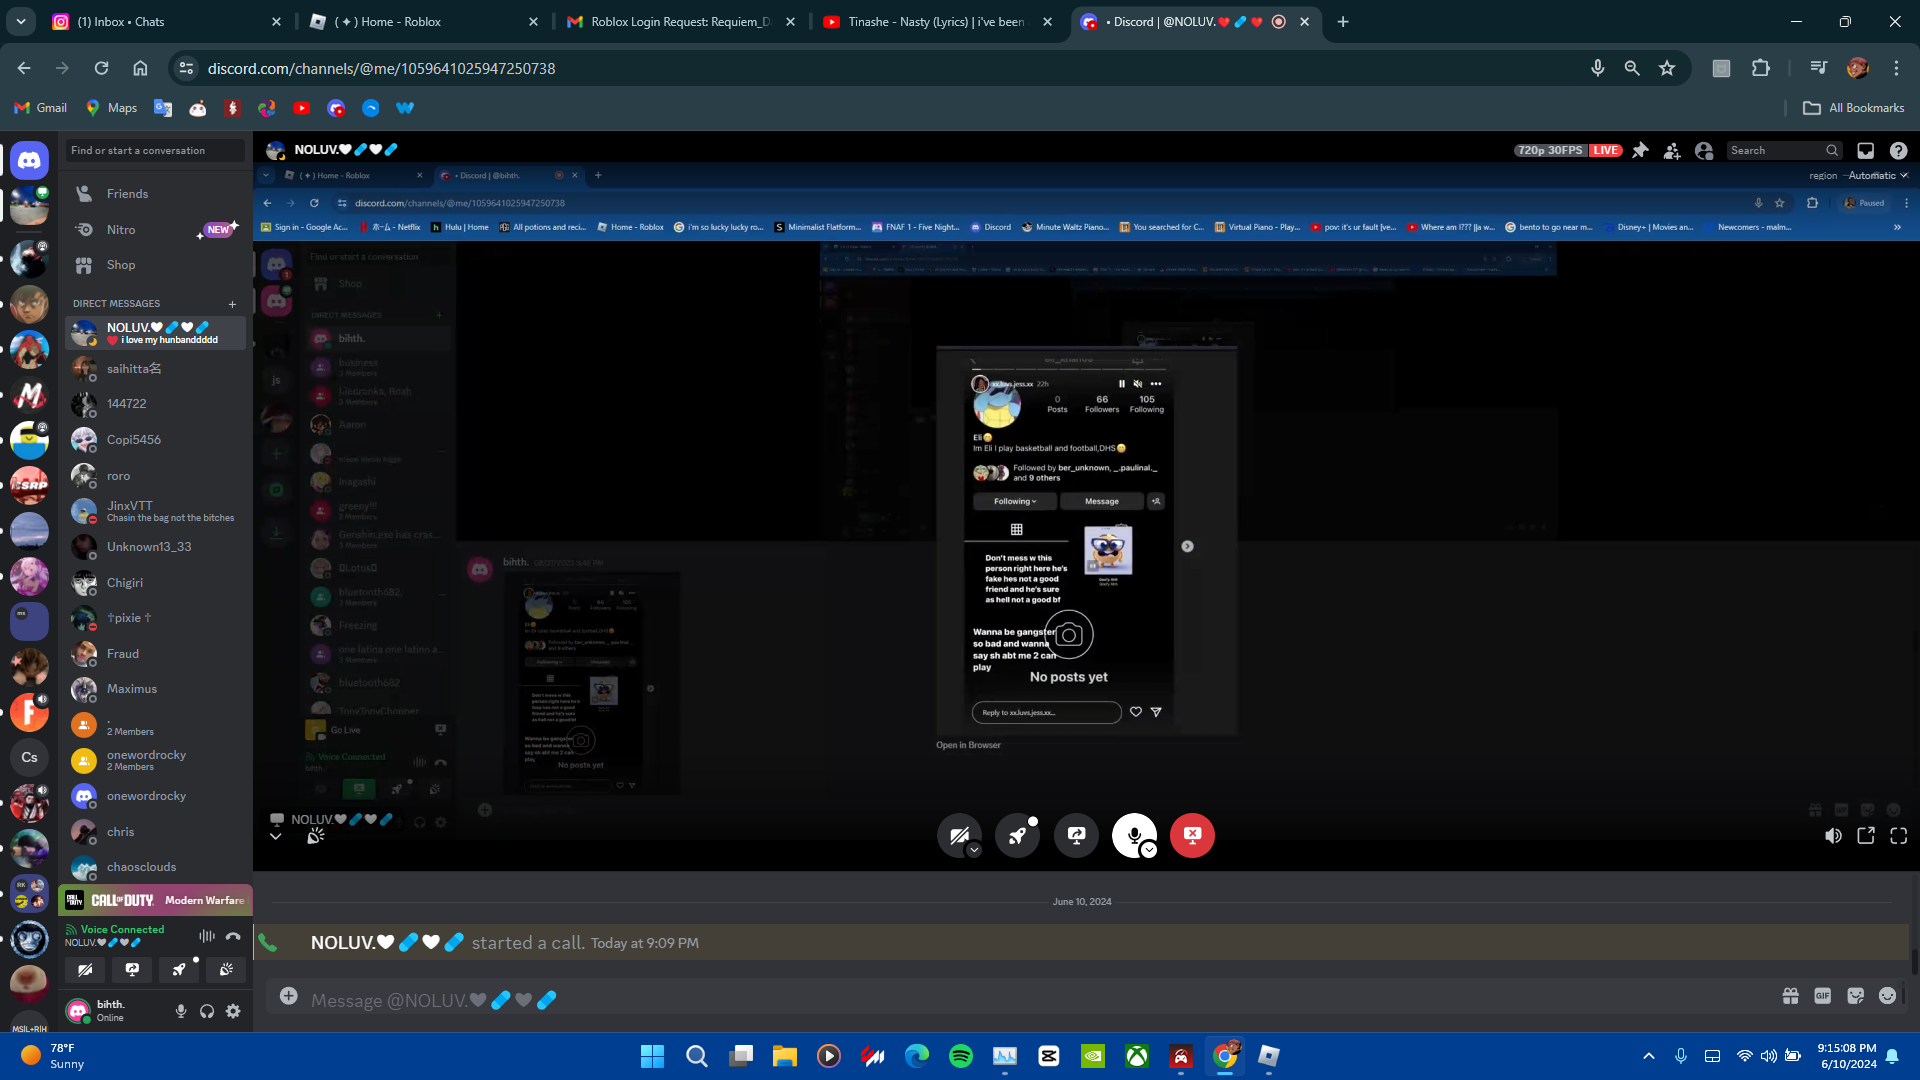Pop out the call window

(x=1866, y=836)
